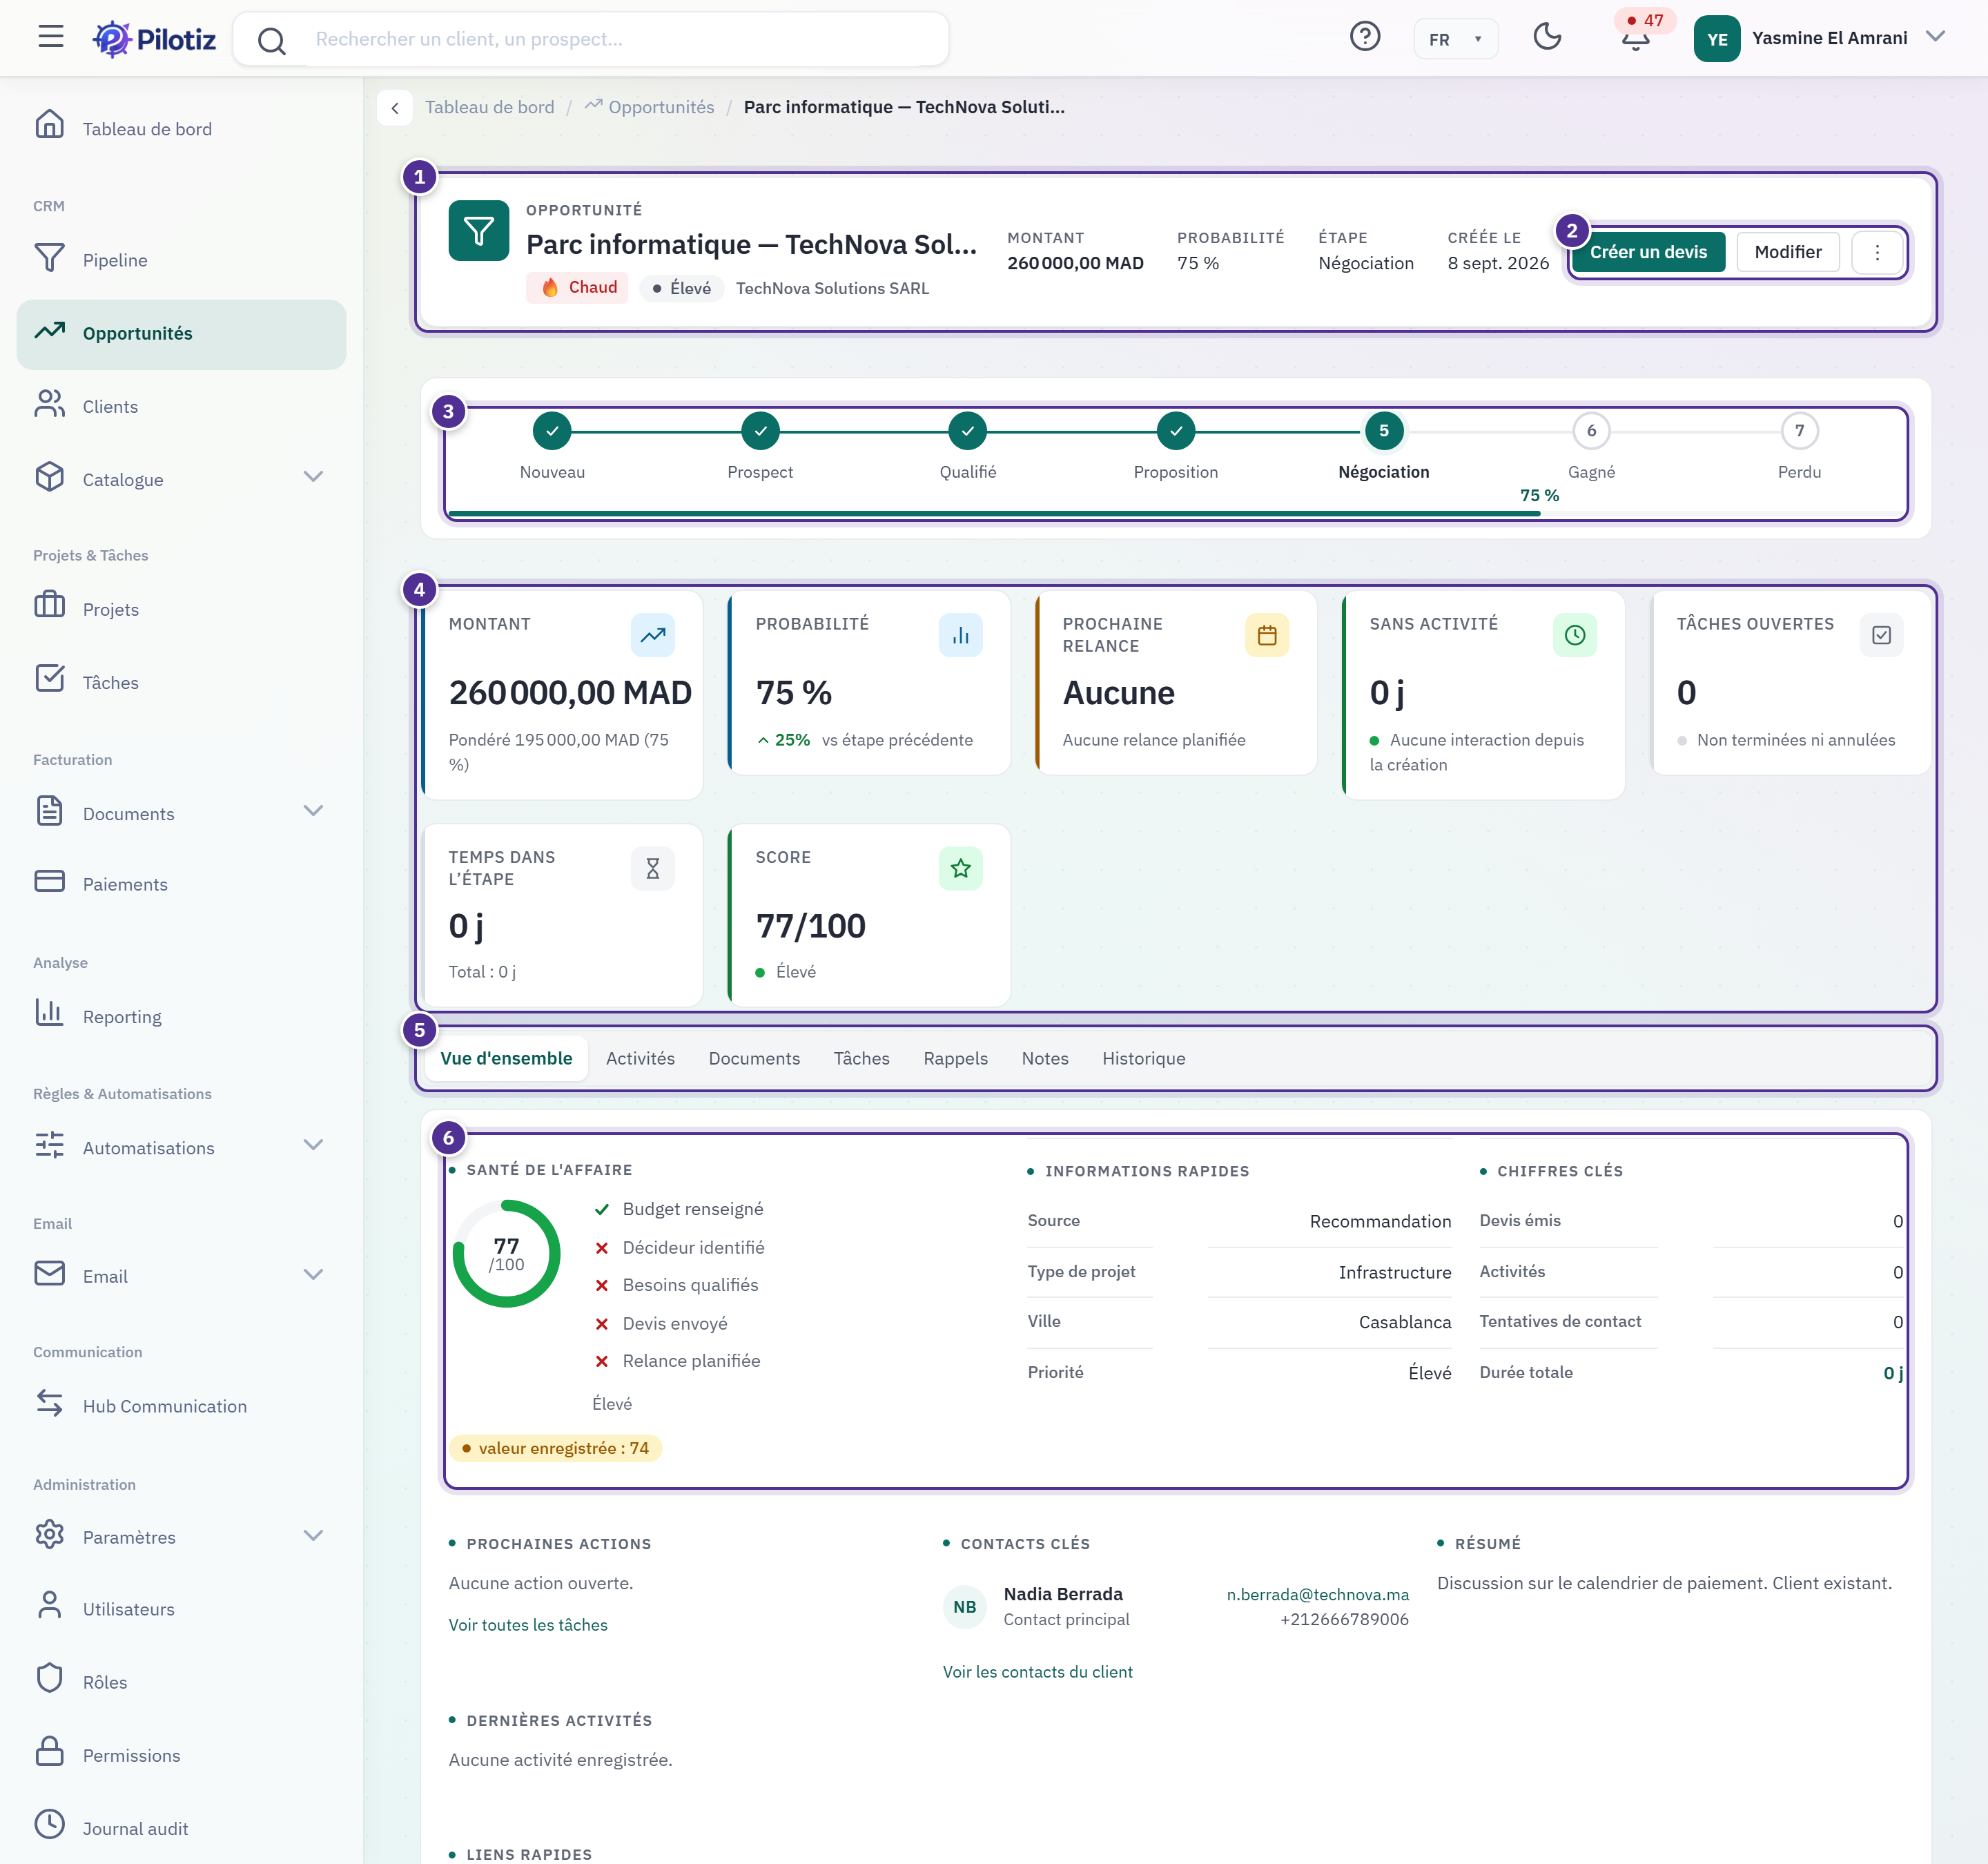Click the Prochaine relance calendar icon
The image size is (1988, 1864).
pyautogui.click(x=1267, y=635)
